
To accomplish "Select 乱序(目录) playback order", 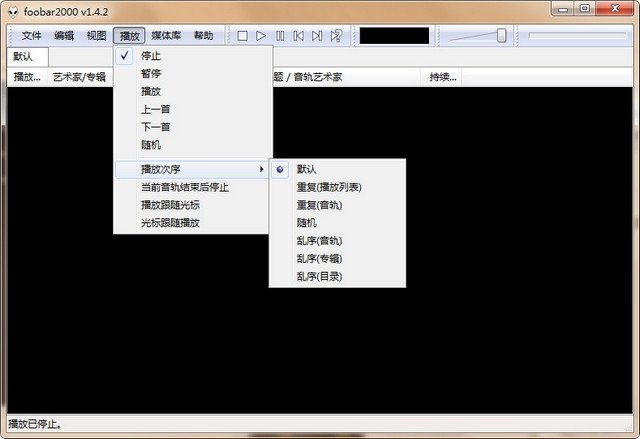I will tap(338, 277).
